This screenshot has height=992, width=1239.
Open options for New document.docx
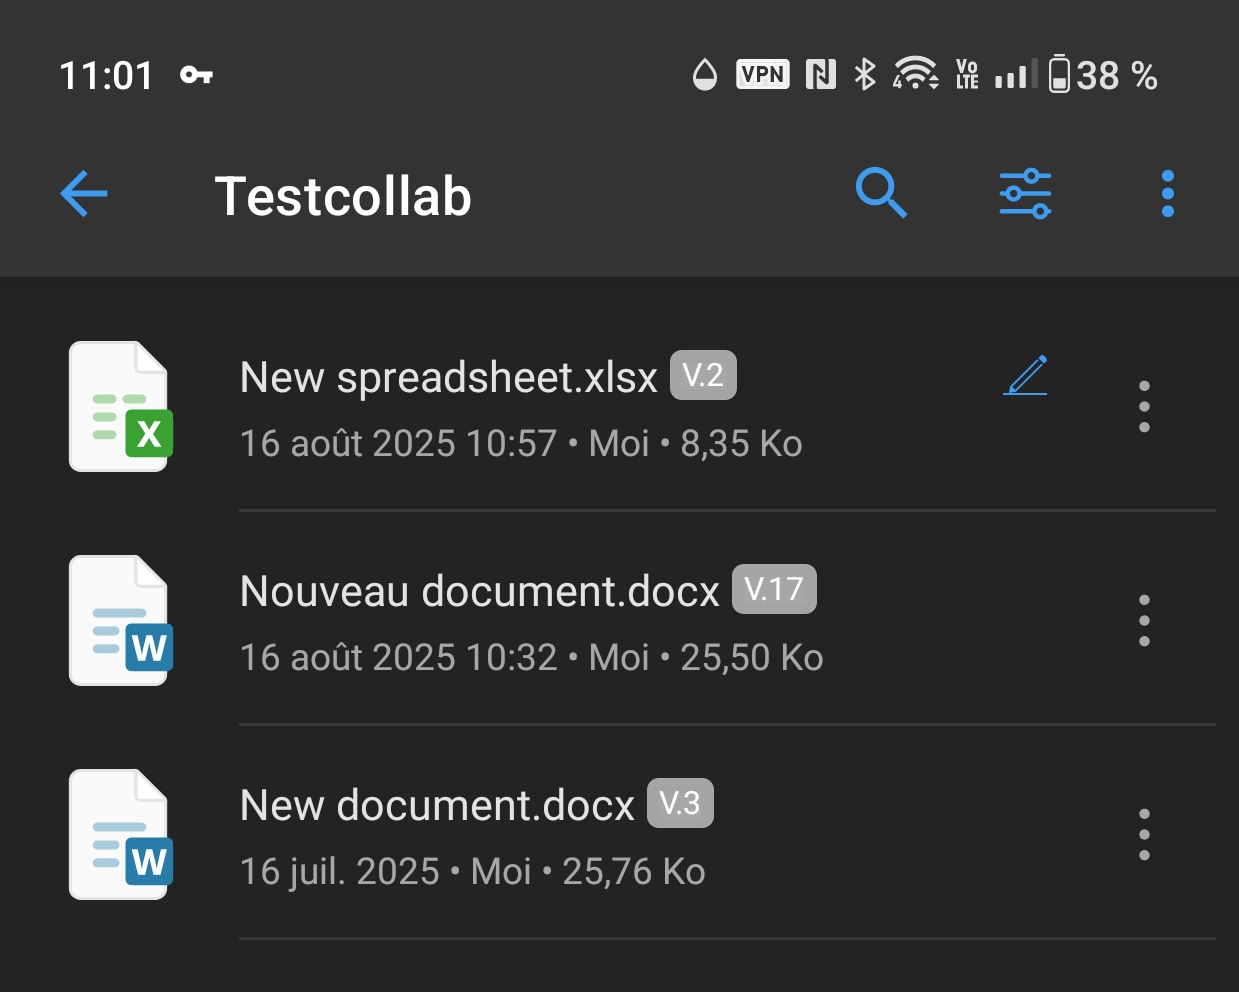tap(1144, 834)
